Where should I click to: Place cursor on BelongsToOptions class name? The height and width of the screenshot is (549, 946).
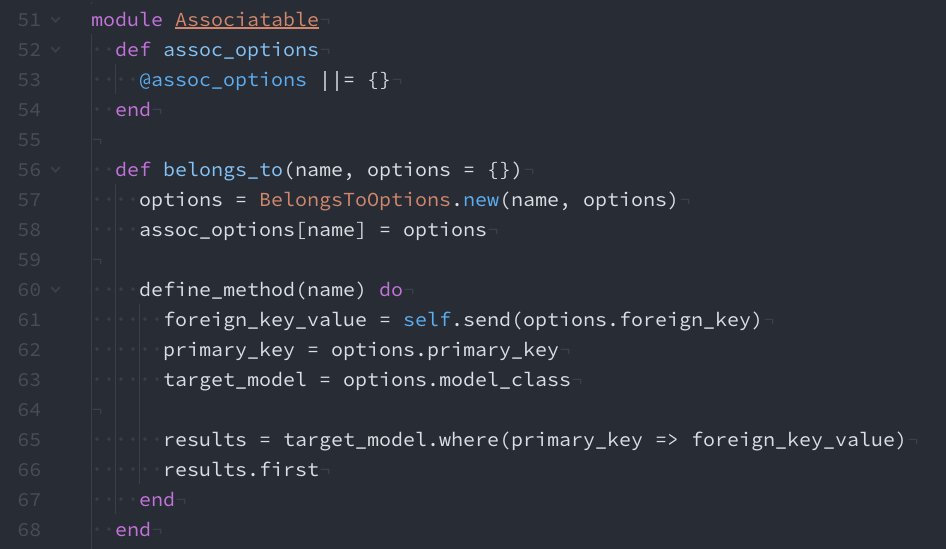354,200
